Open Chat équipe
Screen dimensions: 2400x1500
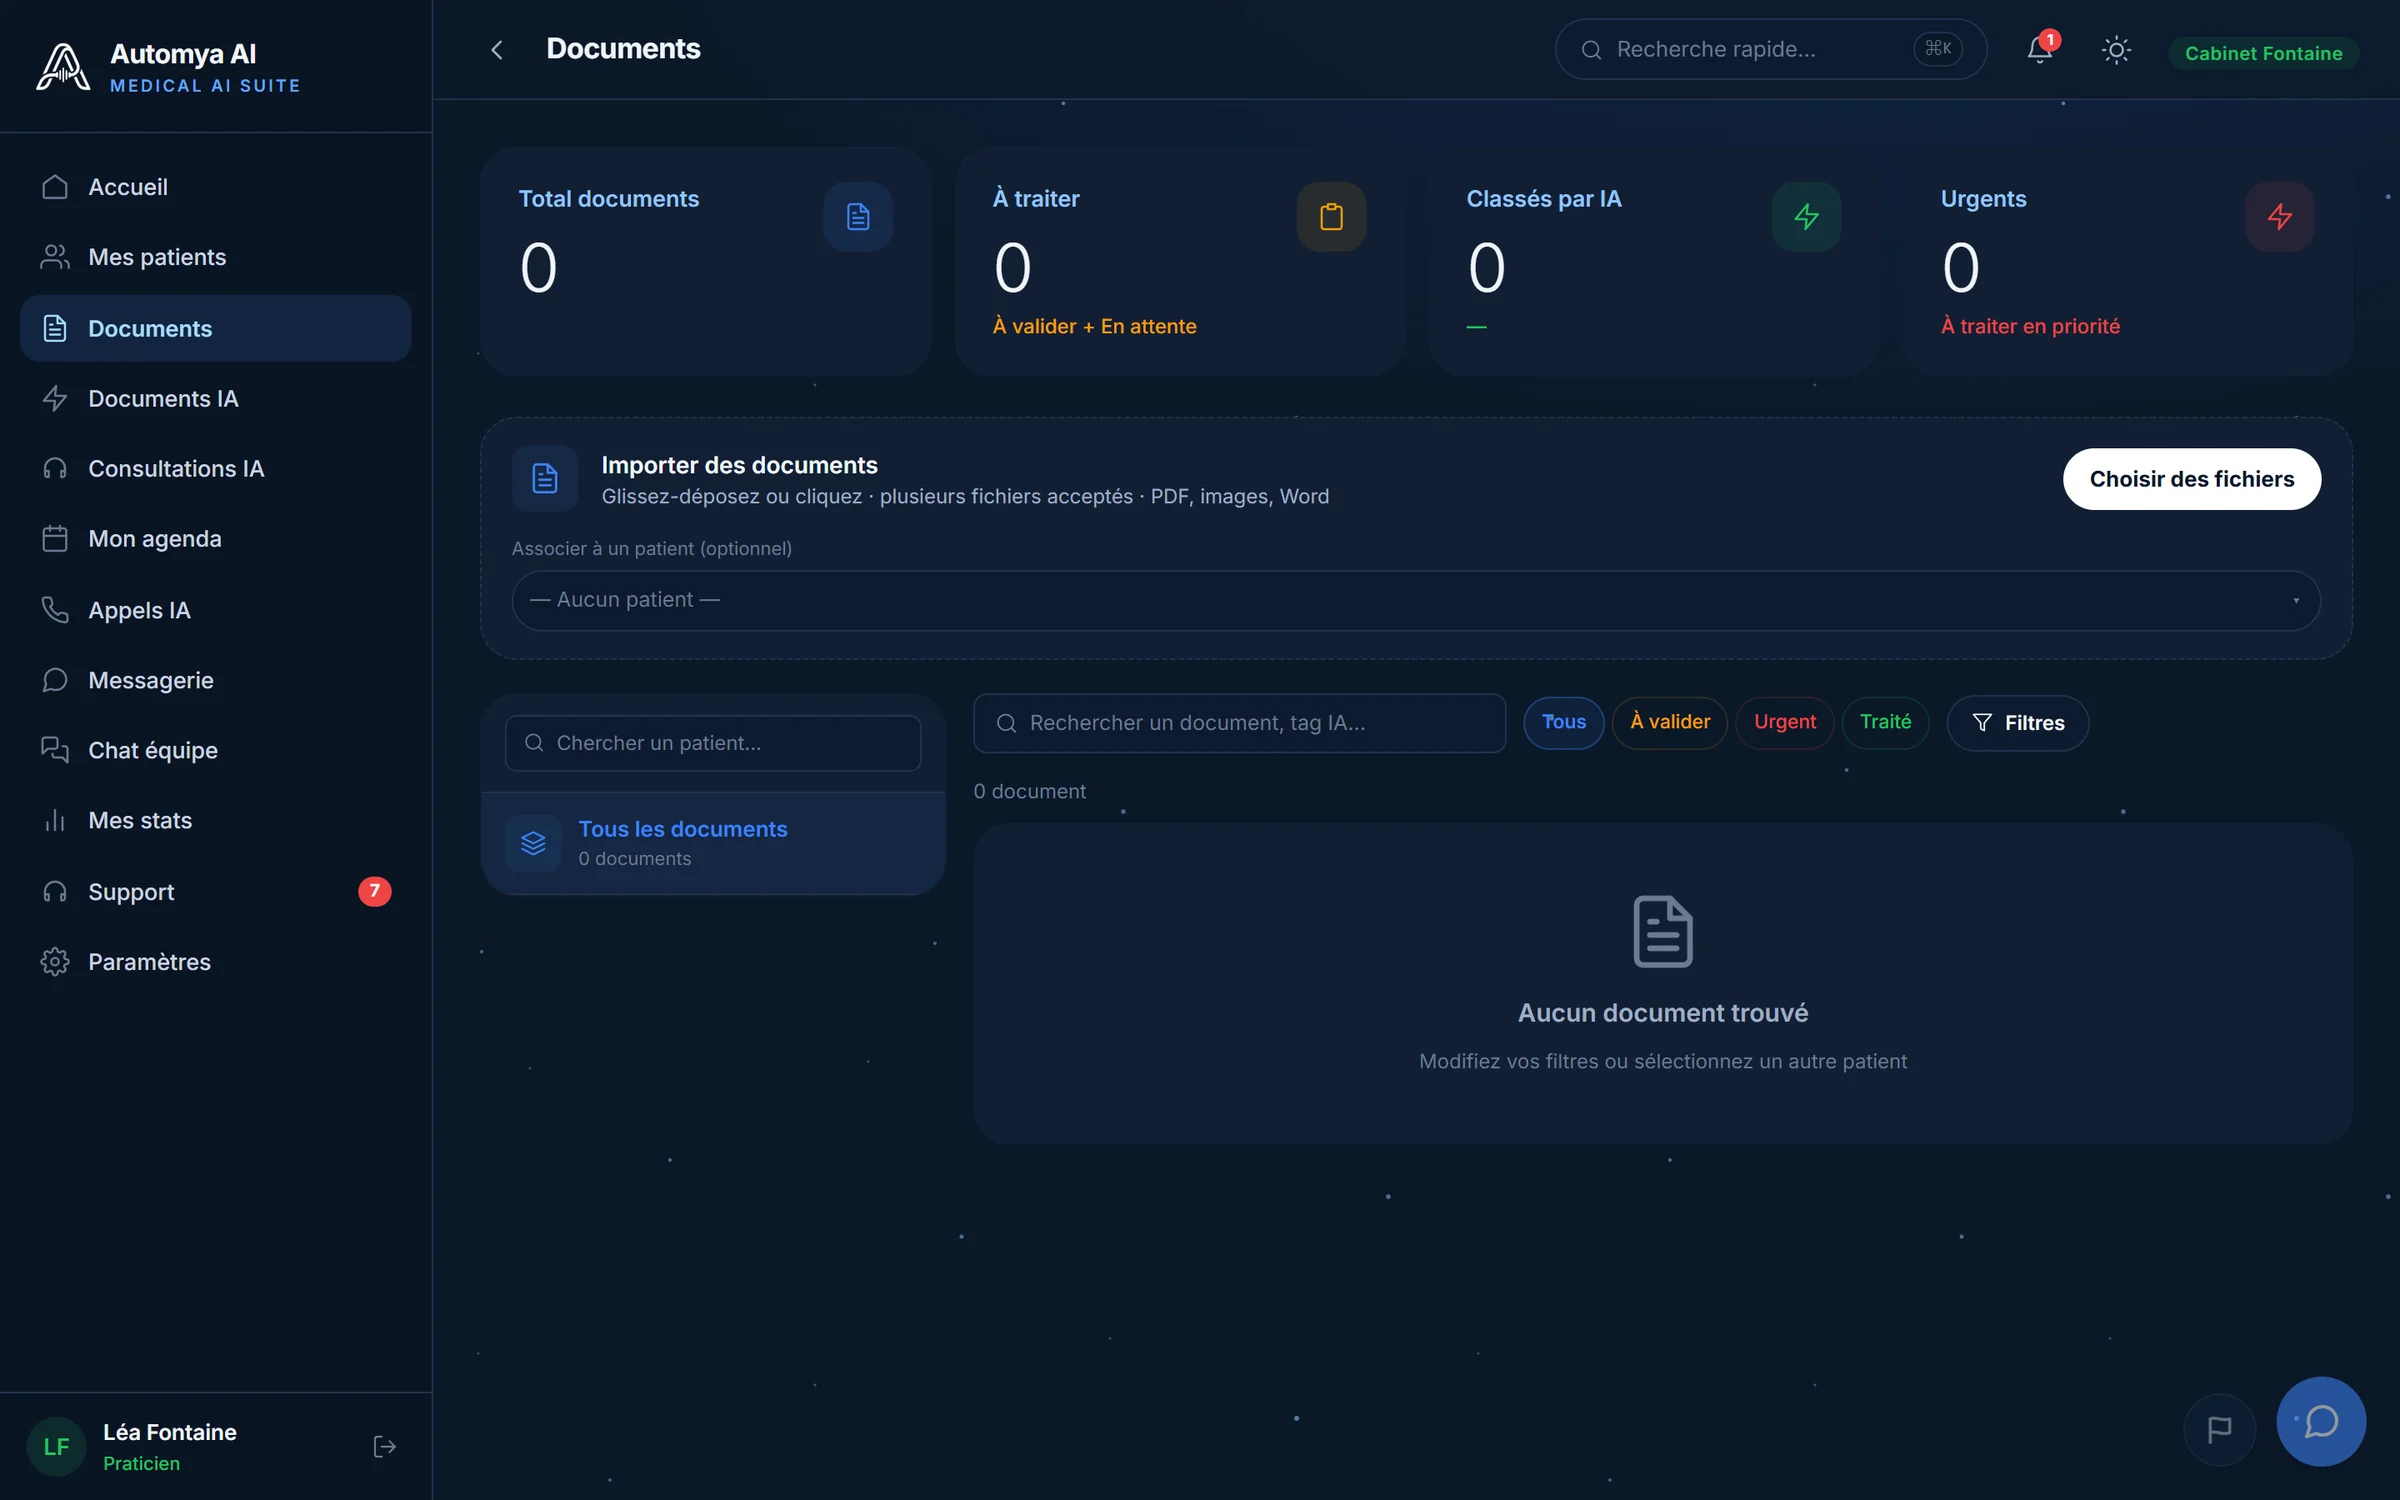[x=215, y=750]
